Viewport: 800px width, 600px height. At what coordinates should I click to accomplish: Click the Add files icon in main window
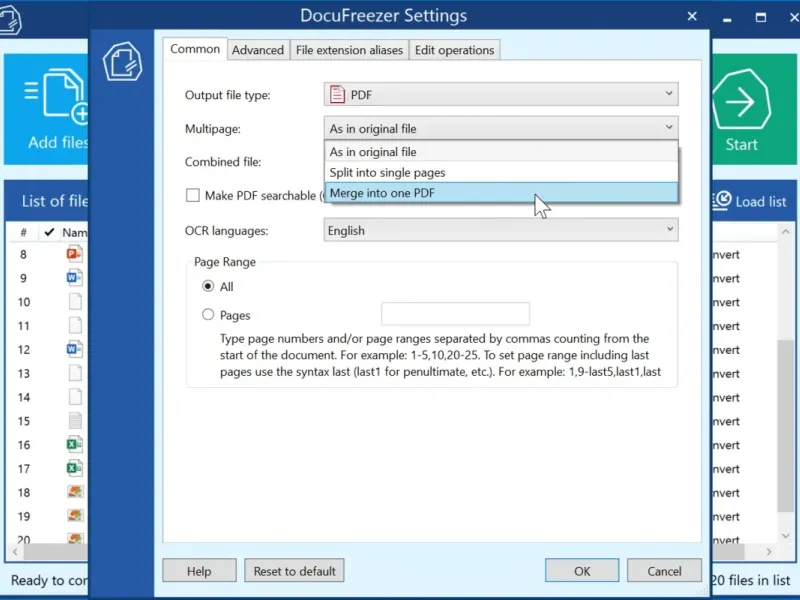(x=56, y=96)
